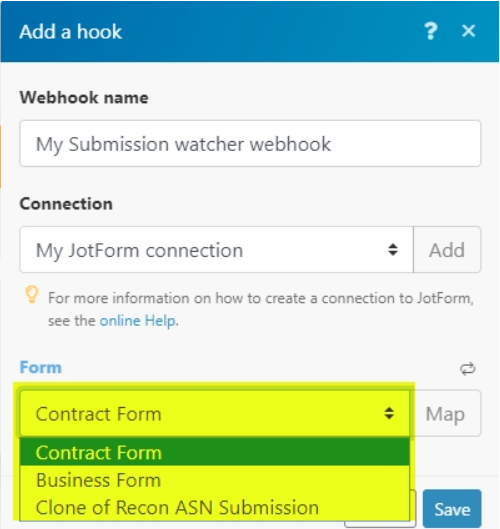Image resolution: width=500 pixels, height=529 pixels.
Task: Open the My JotForm connection dropdown
Action: tap(216, 250)
